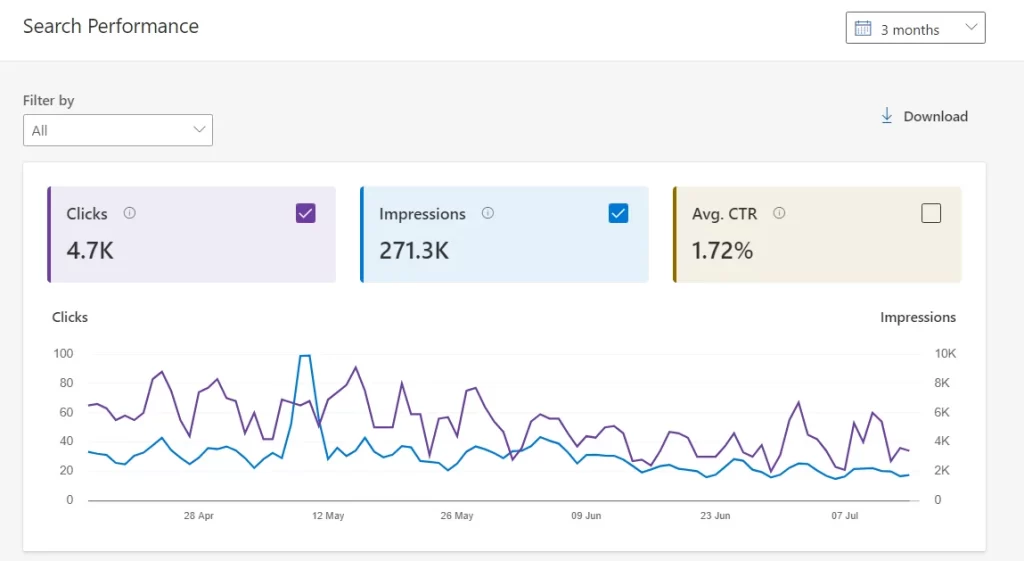This screenshot has height=561, width=1024.
Task: Open the Filter by All dropdown
Action: tap(118, 130)
